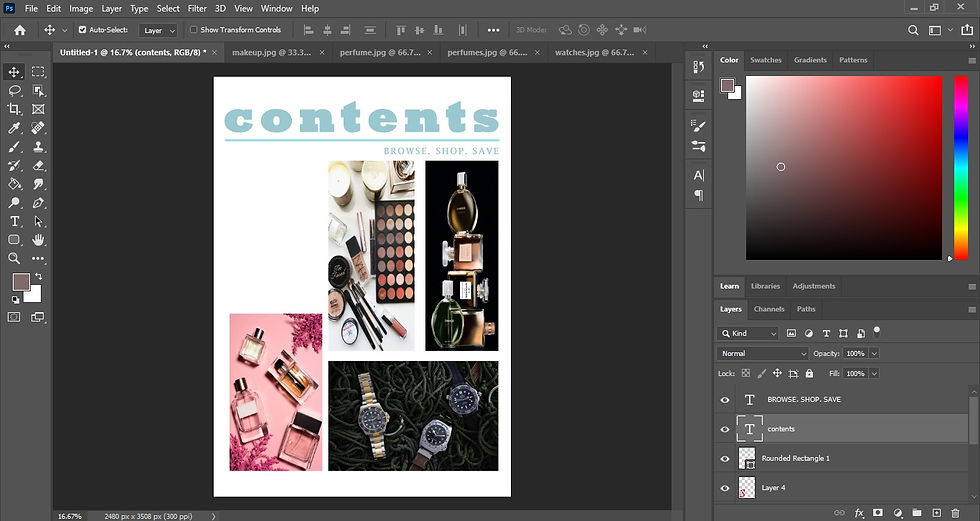This screenshot has width=980, height=521.
Task: Toggle lock transparent pixels
Action: click(x=746, y=374)
